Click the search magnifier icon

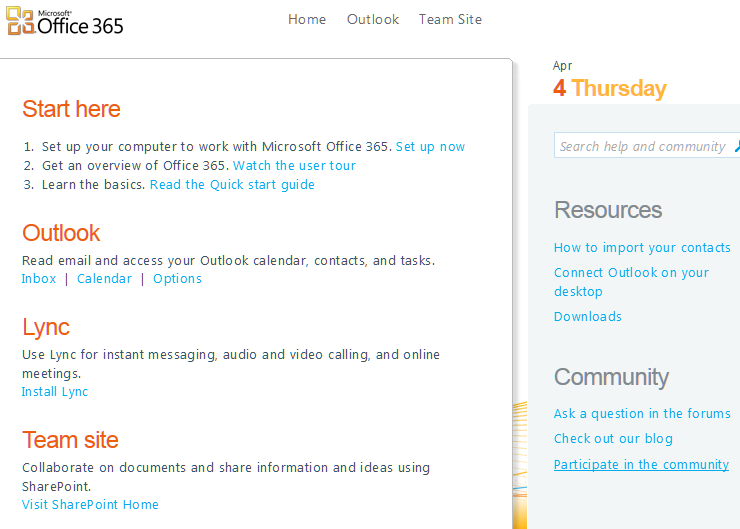[737, 146]
